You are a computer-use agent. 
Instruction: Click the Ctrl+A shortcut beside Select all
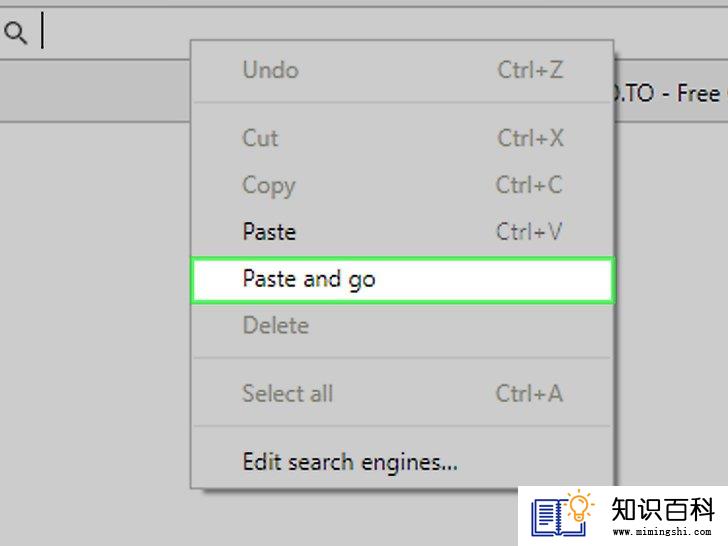(x=529, y=393)
